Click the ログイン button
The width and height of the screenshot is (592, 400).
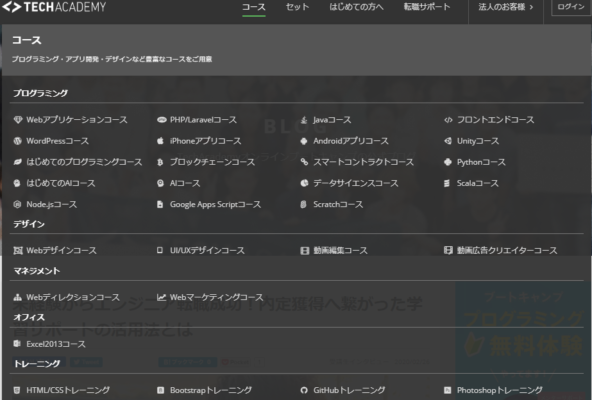[571, 7]
